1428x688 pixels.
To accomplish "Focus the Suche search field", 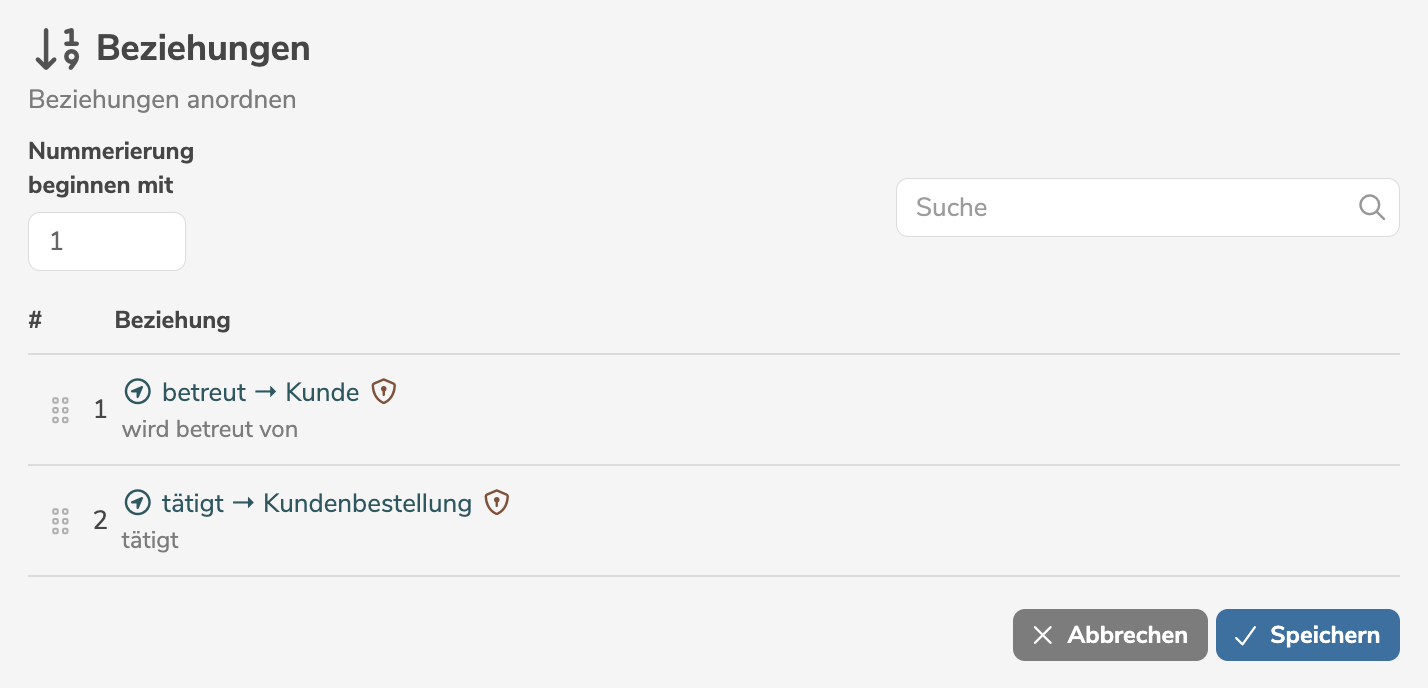I will coord(1130,207).
